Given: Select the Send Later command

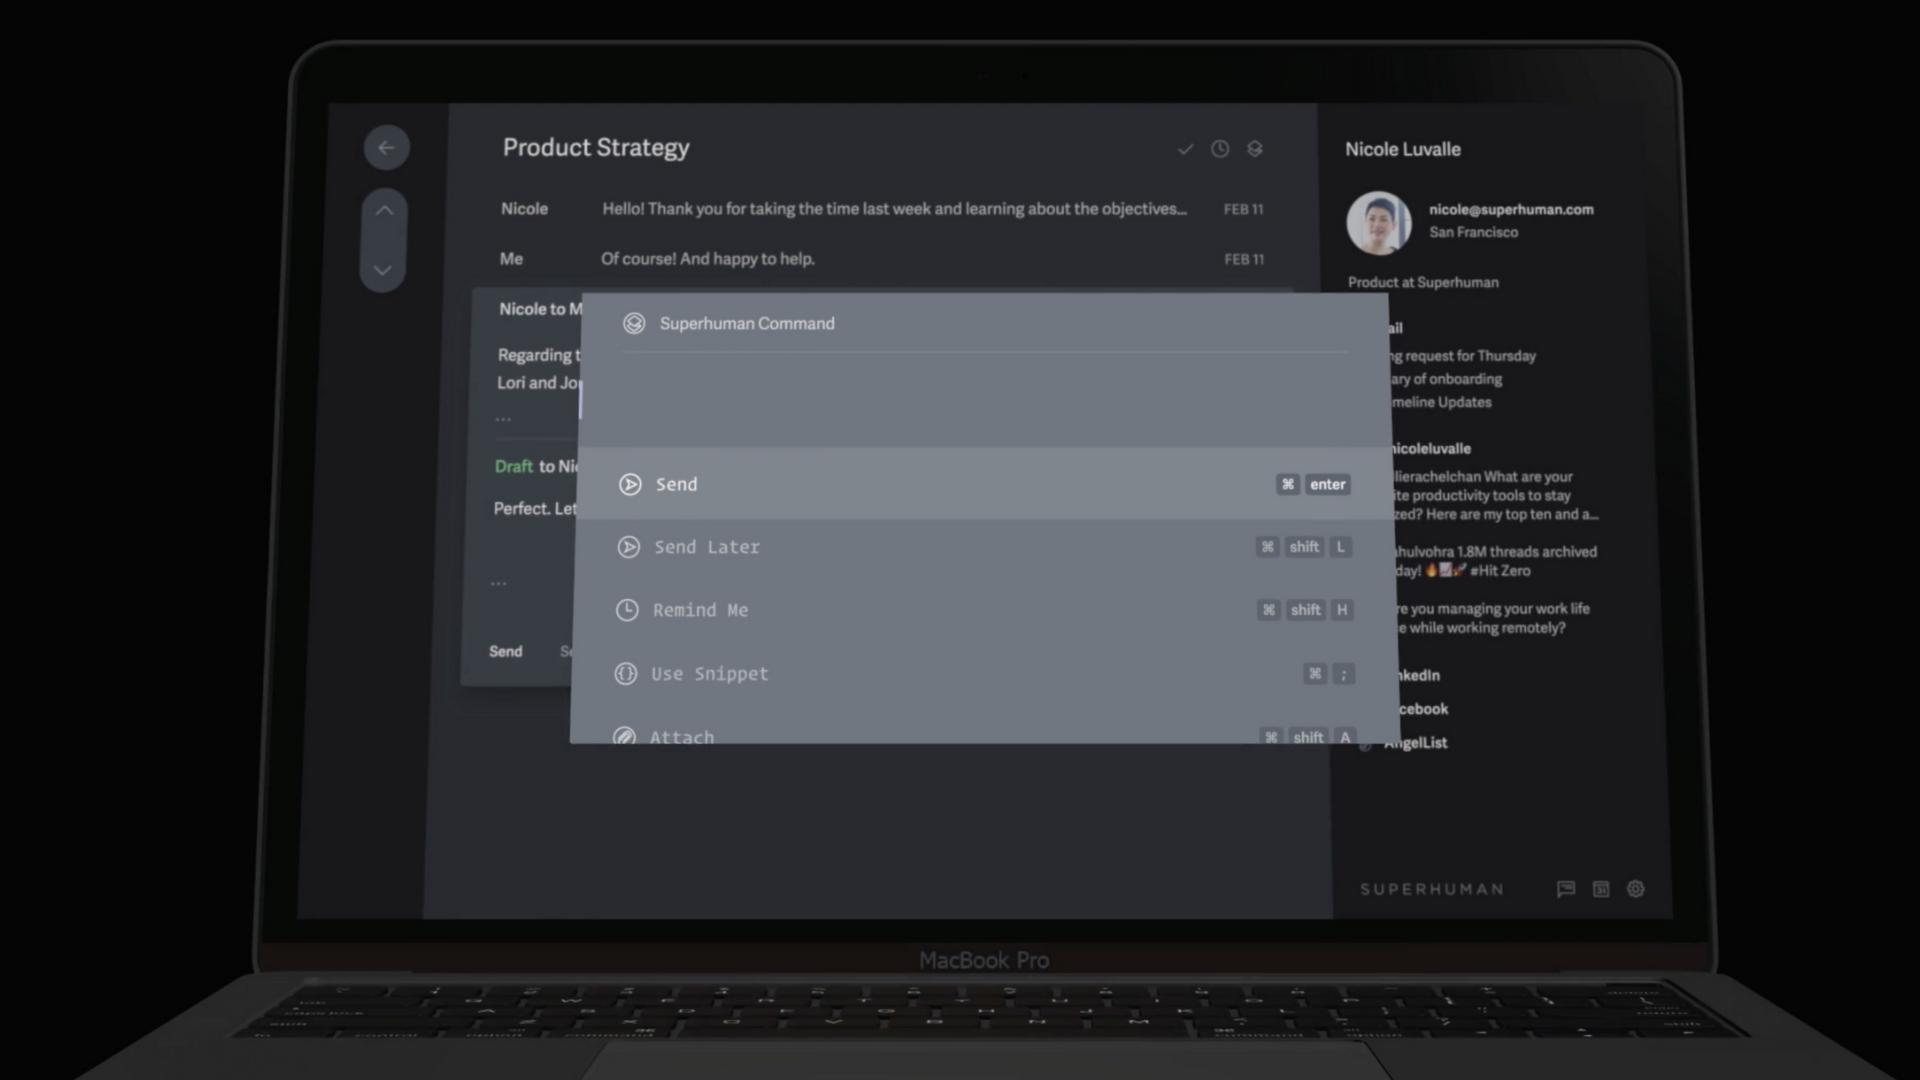Looking at the screenshot, I should (x=985, y=547).
